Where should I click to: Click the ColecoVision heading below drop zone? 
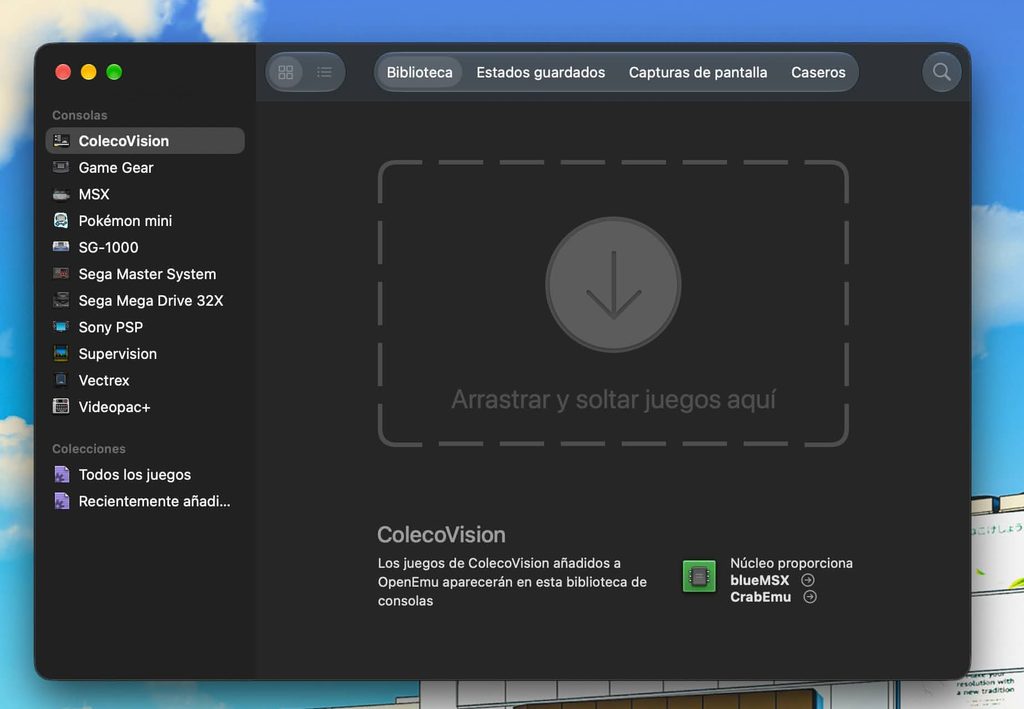(x=441, y=535)
